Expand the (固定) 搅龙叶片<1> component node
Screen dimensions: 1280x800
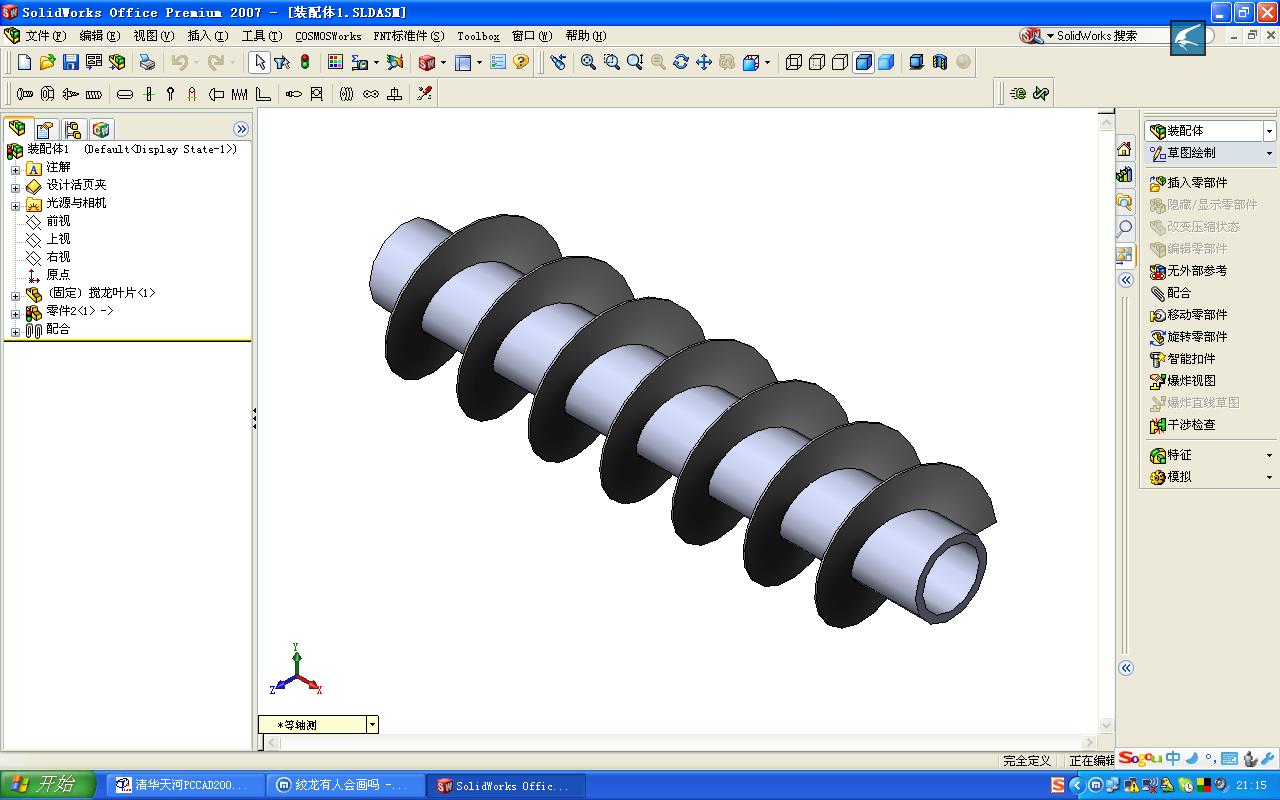pyautogui.click(x=15, y=295)
